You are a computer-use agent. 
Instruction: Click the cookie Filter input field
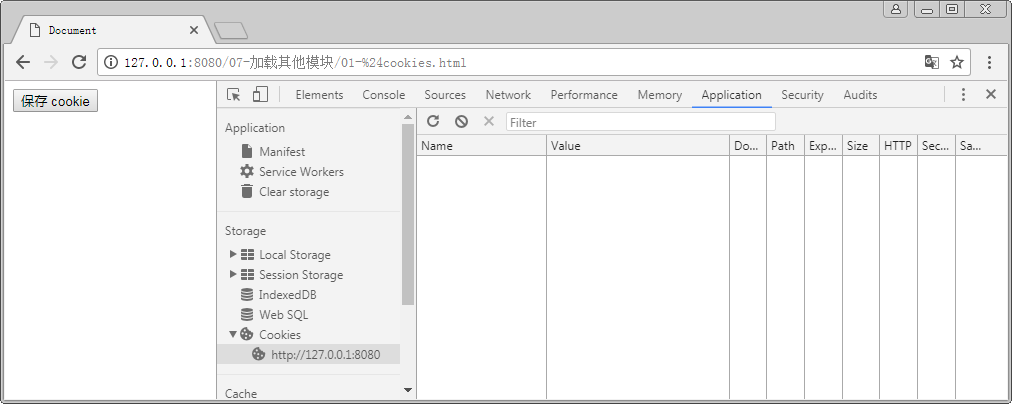coord(640,122)
